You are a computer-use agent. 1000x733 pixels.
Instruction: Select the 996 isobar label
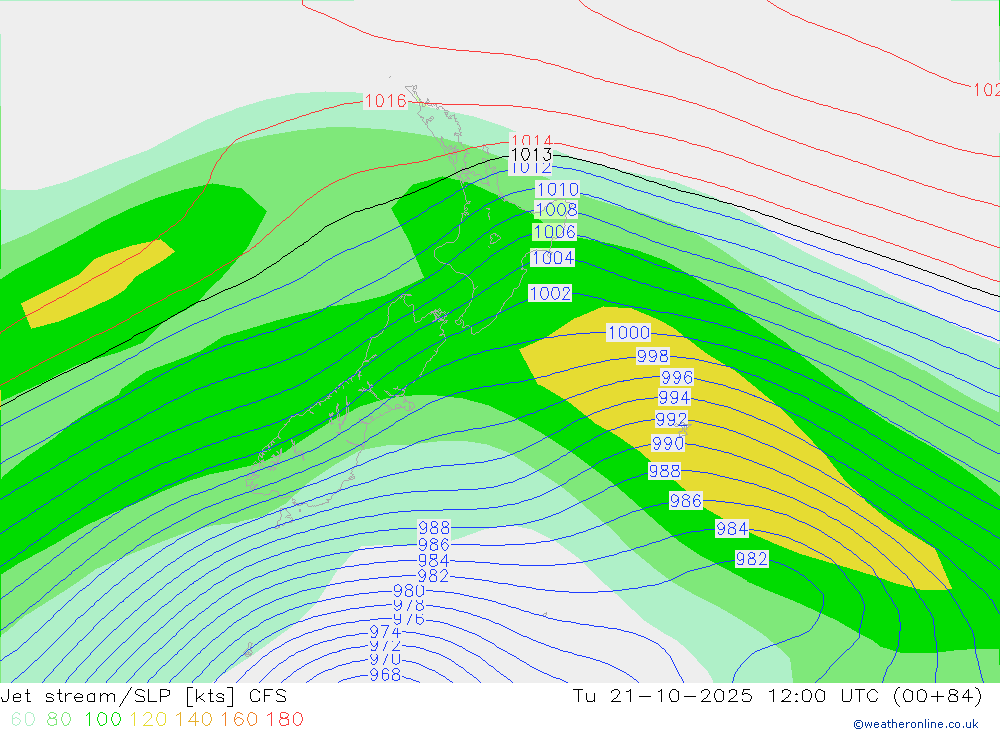click(677, 377)
